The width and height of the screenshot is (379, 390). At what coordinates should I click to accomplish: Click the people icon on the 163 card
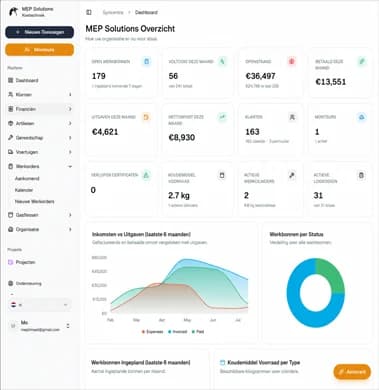(x=292, y=117)
